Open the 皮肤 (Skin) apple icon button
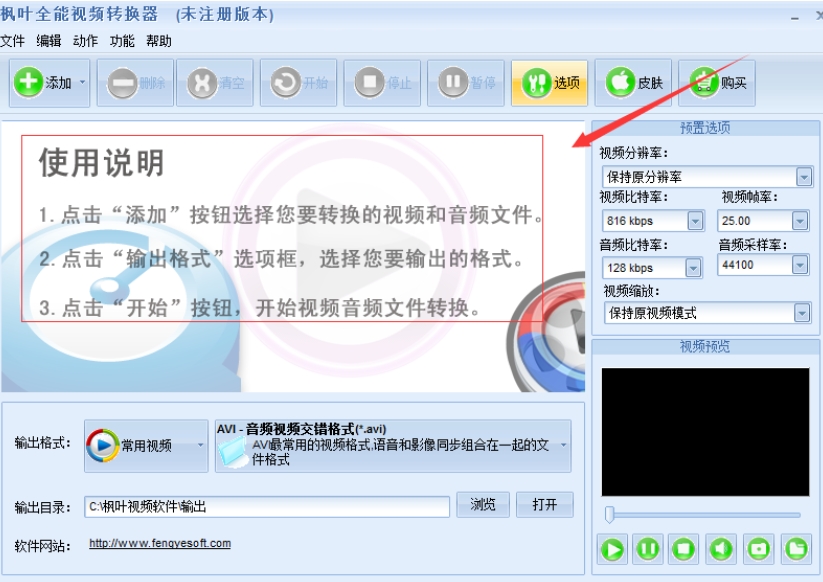The height and width of the screenshot is (582, 823). (x=634, y=83)
